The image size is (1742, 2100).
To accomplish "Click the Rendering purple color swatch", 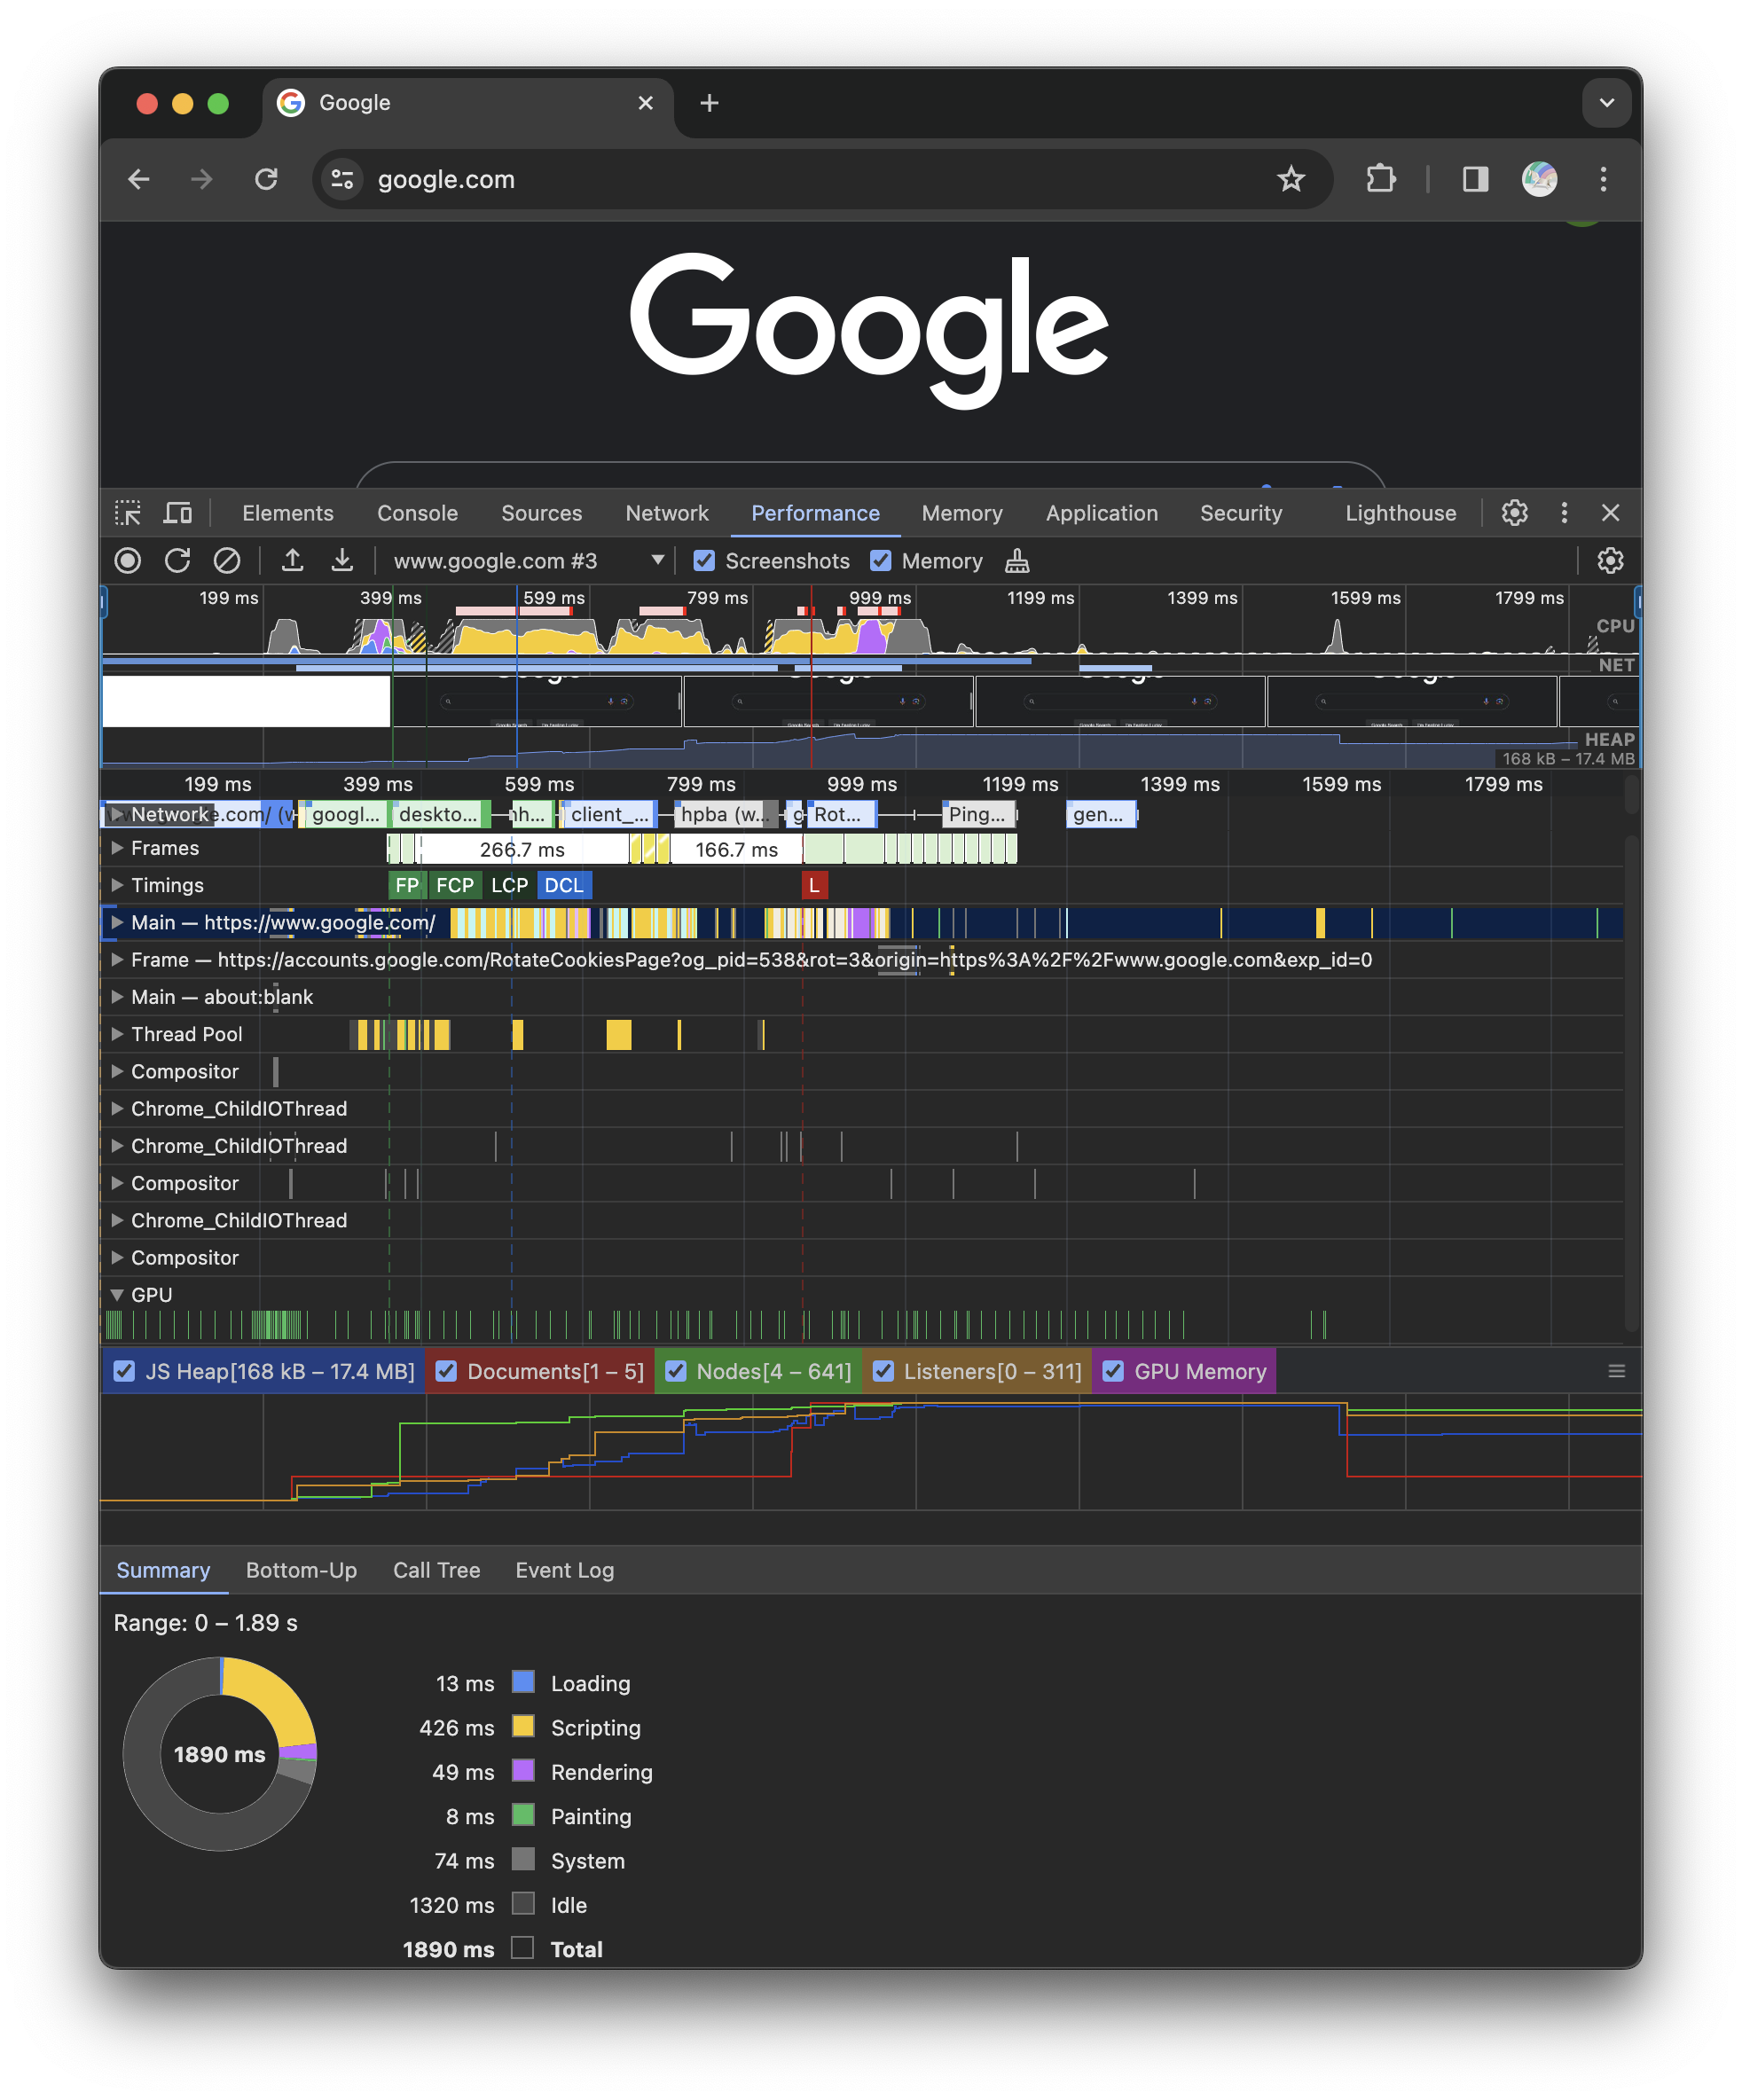I will pyautogui.click(x=523, y=1771).
